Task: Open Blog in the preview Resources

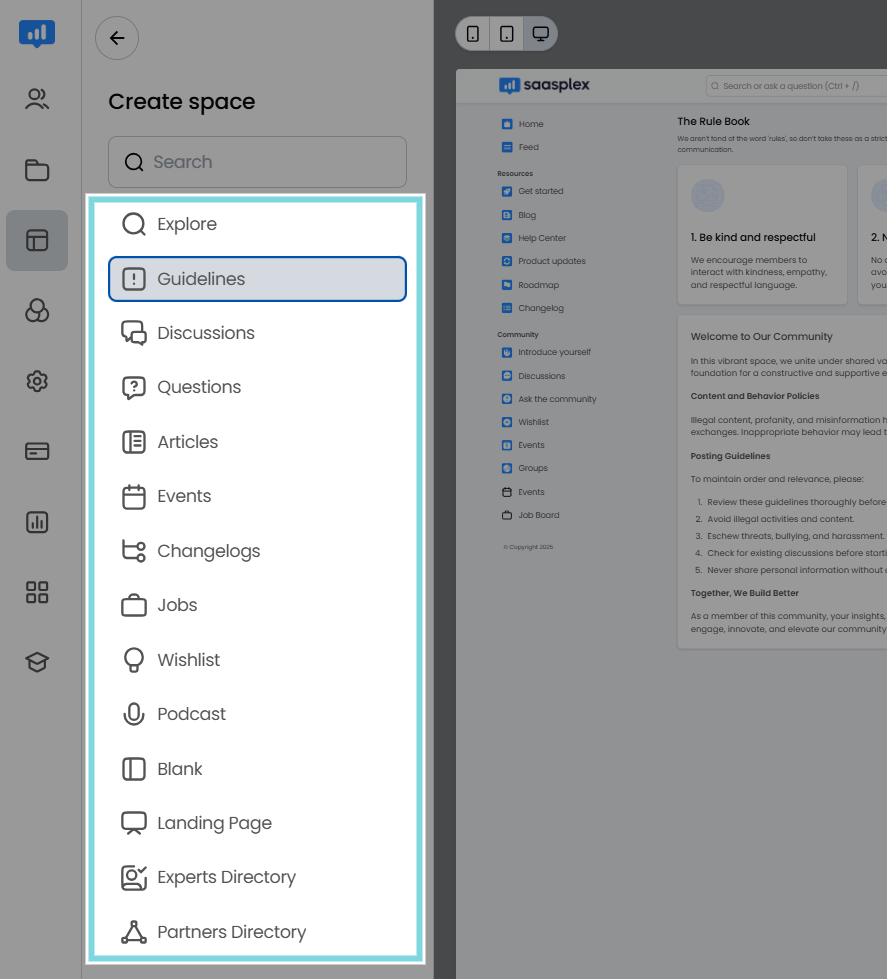Action: [519, 215]
